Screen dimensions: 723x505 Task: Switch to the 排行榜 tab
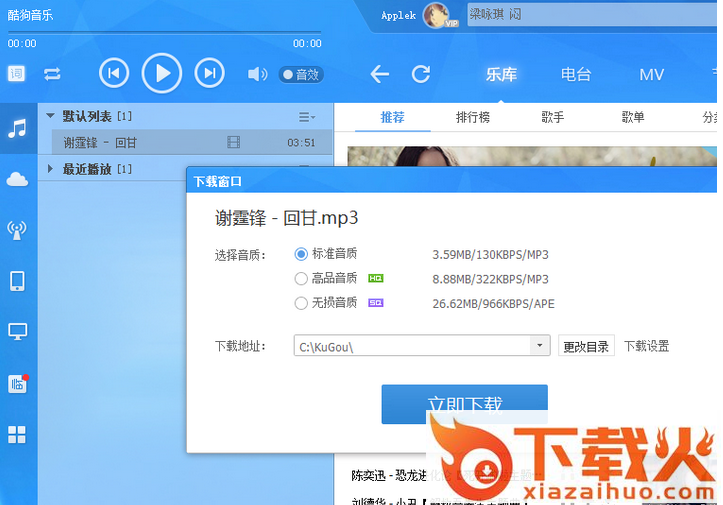[473, 117]
